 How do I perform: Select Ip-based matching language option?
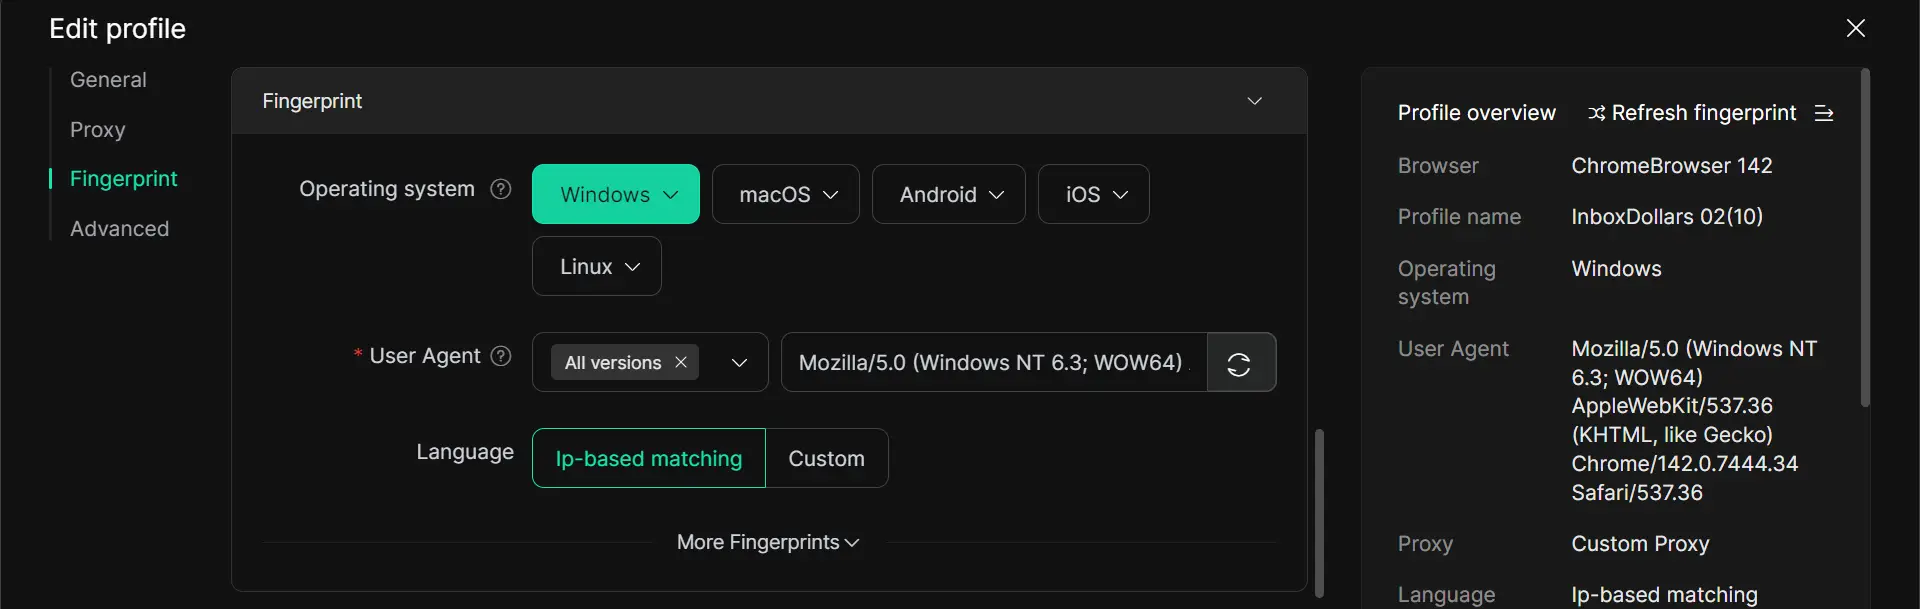pos(648,459)
